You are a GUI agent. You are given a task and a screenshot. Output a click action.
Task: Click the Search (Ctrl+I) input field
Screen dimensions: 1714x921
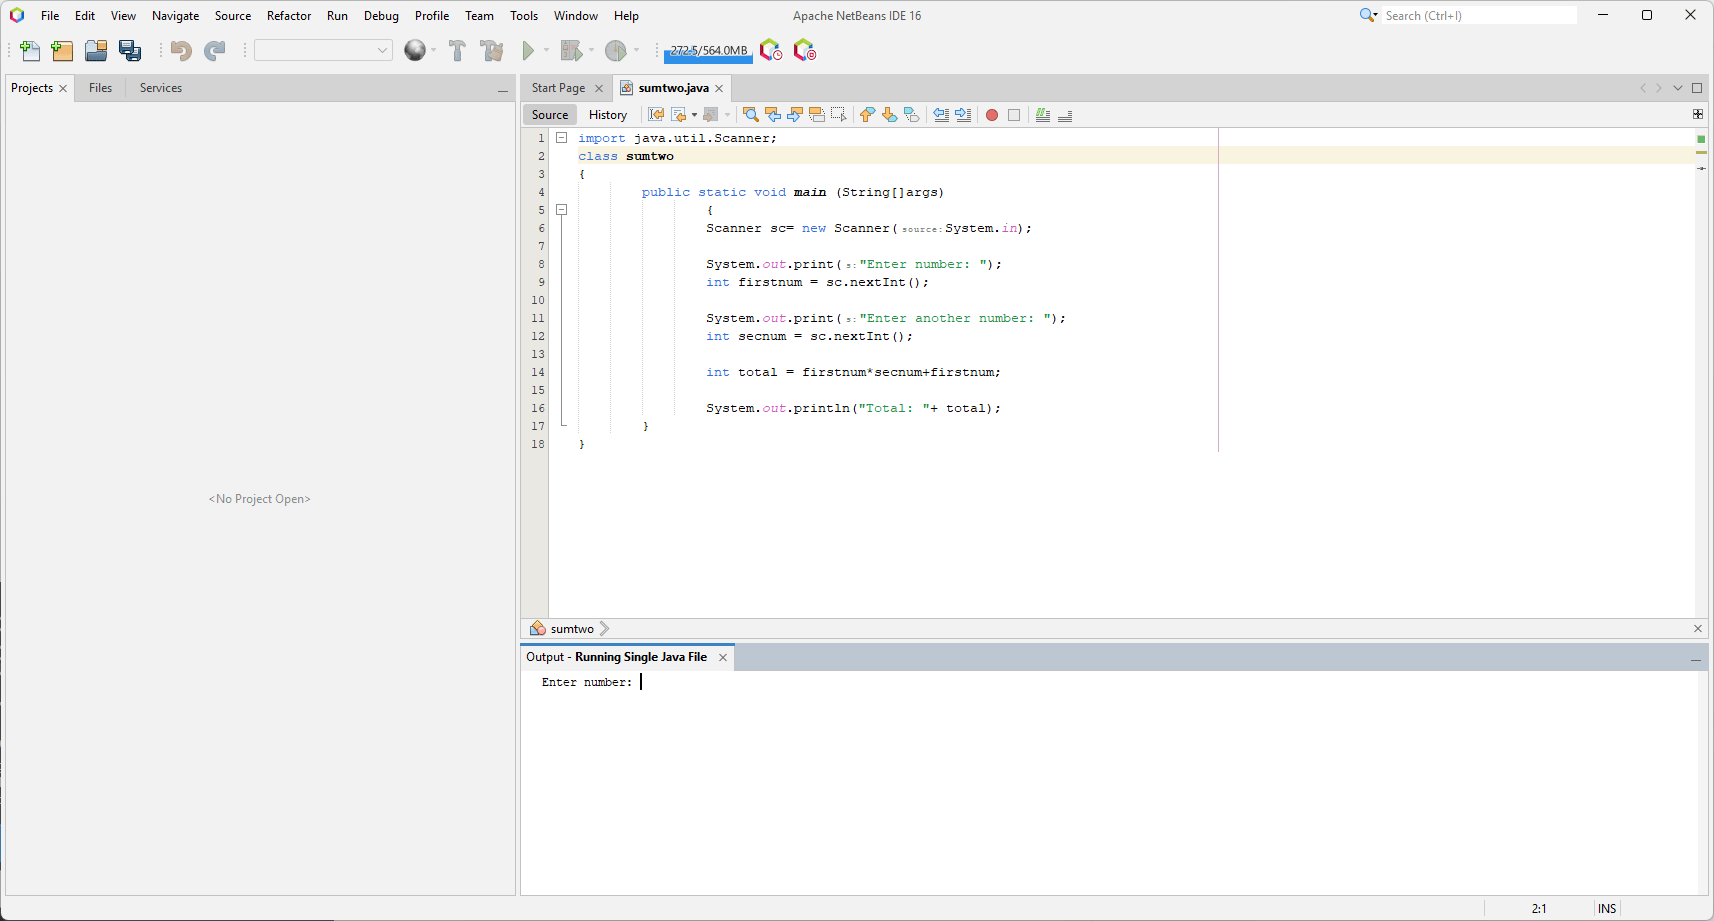point(1480,16)
